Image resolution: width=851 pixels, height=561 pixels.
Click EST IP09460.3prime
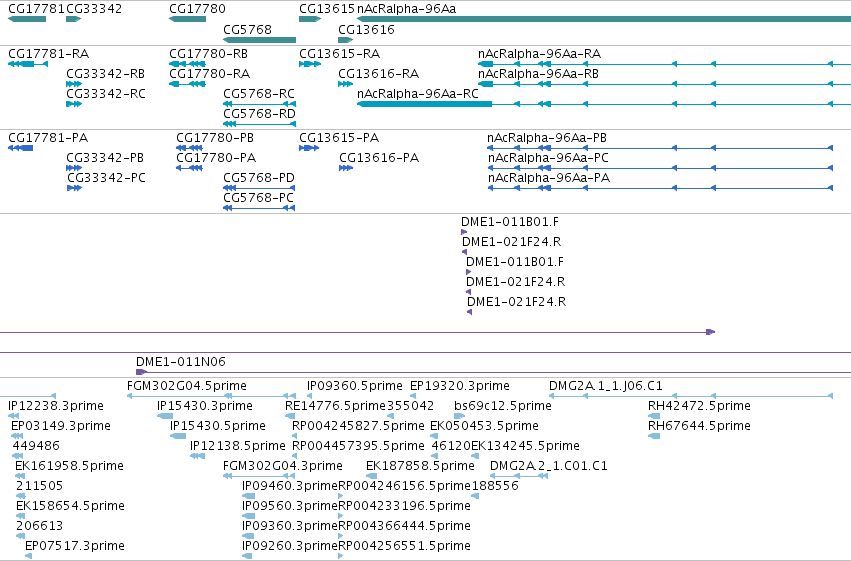[x=290, y=486]
